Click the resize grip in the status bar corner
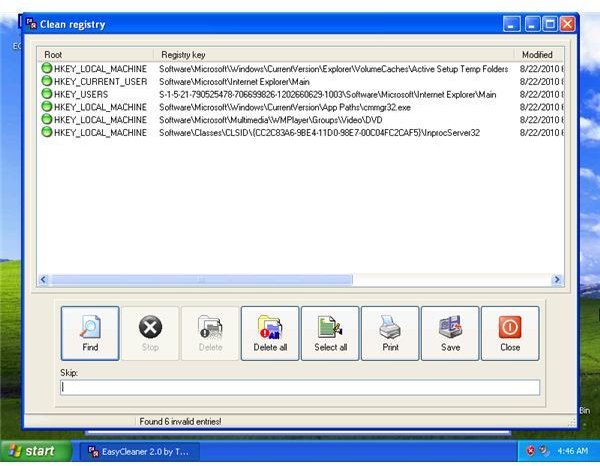 coord(572,422)
